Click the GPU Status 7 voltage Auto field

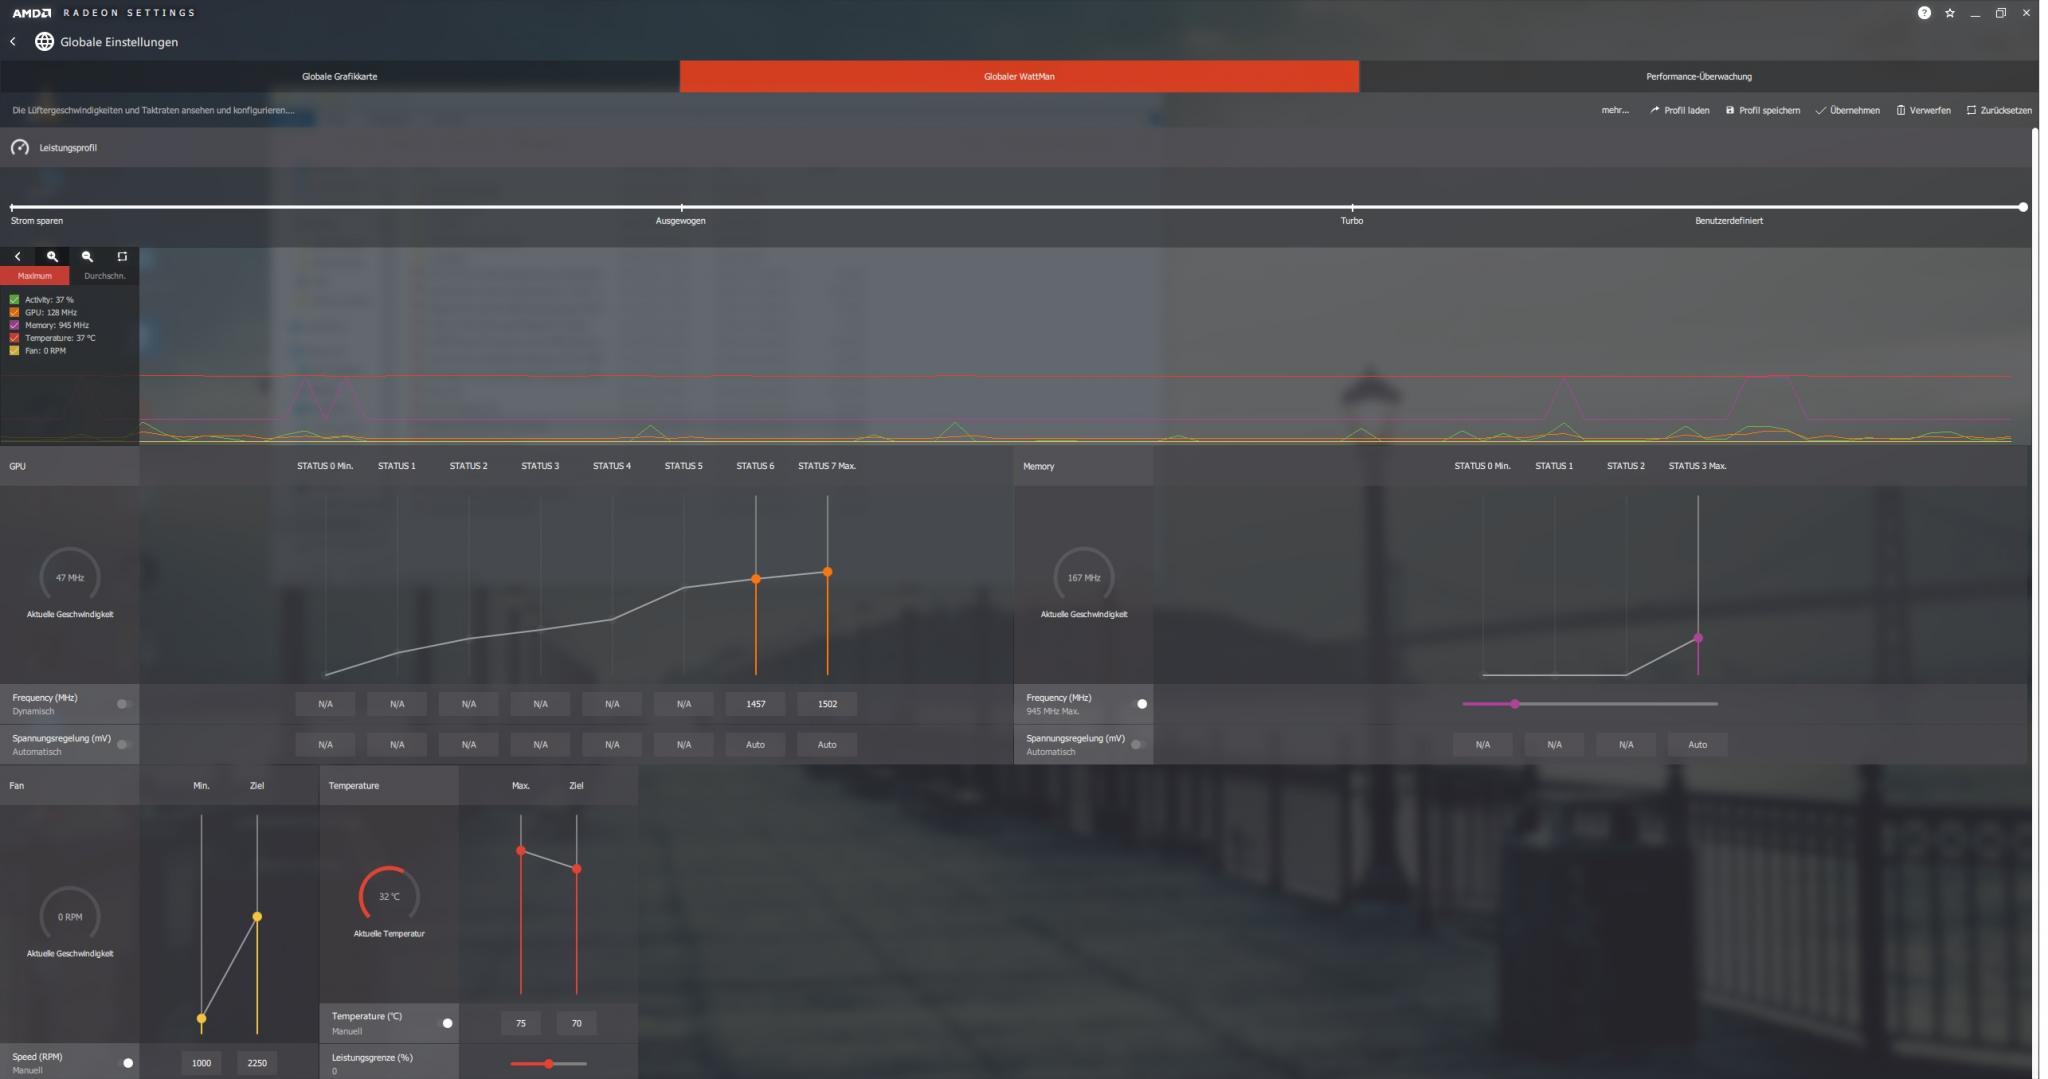pos(827,745)
